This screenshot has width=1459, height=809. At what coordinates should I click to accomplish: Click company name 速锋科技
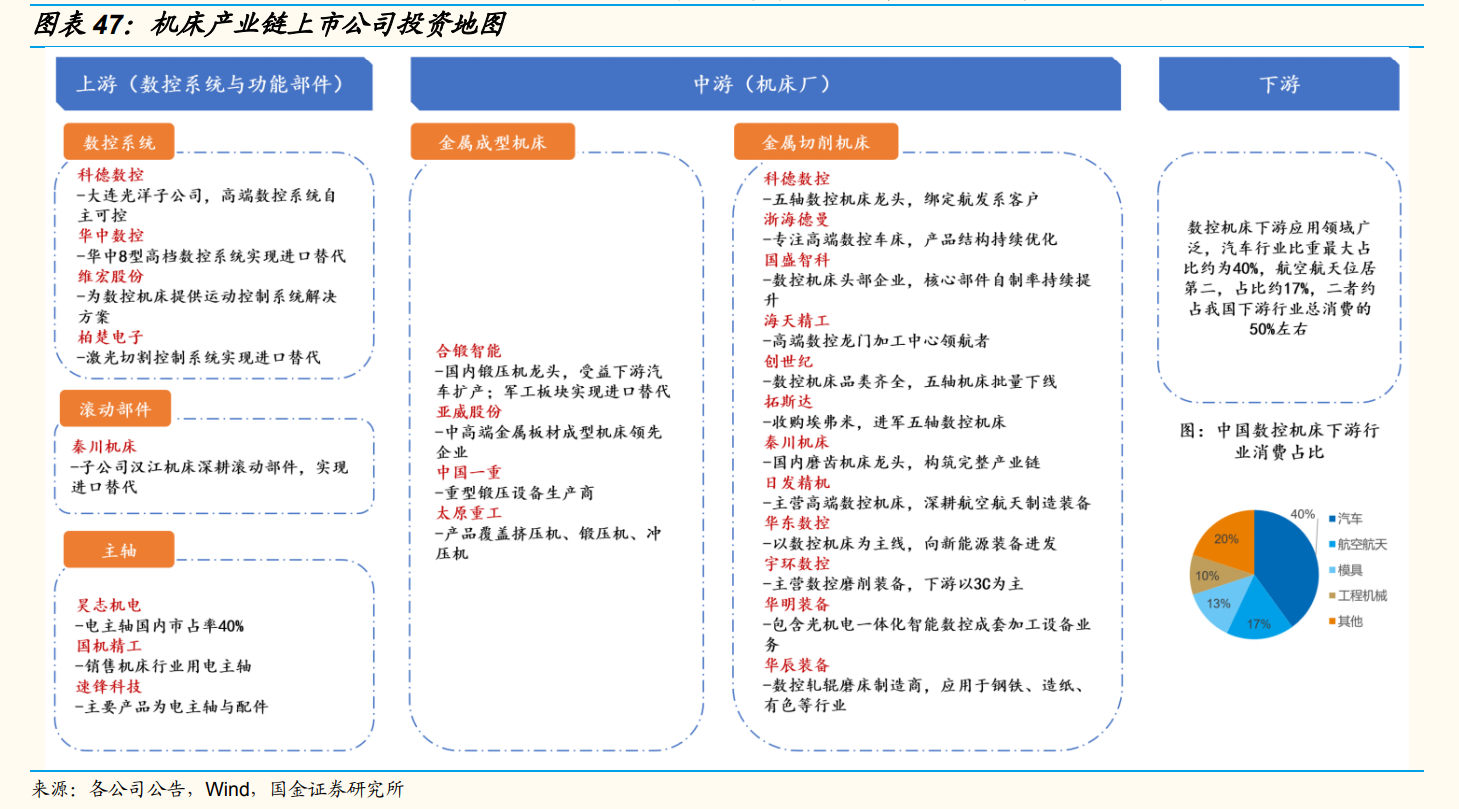109,686
